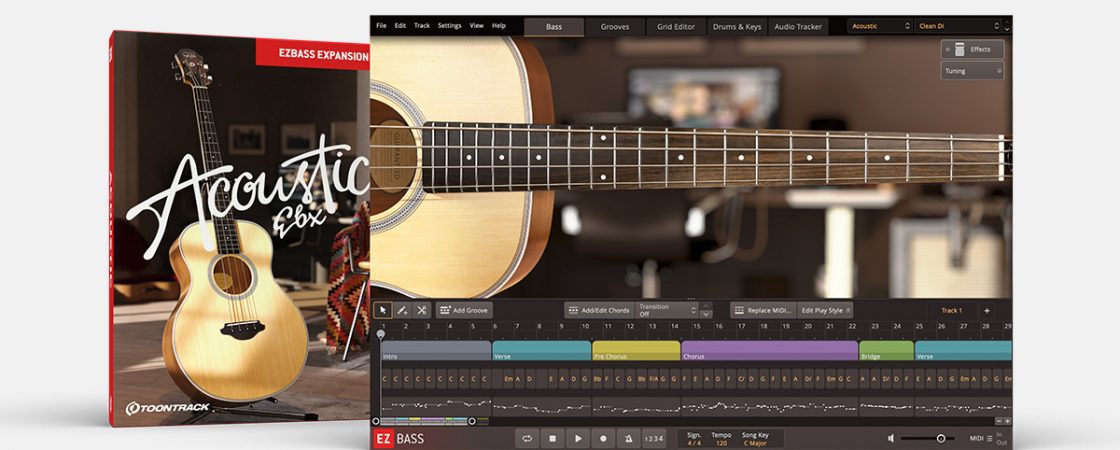This screenshot has width=1120, height=450.
Task: Switch to the Grooves tab
Action: (615, 27)
